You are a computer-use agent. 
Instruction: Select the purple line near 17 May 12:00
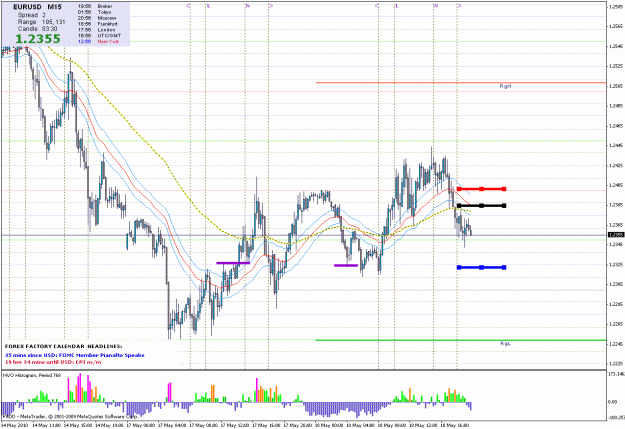(233, 263)
